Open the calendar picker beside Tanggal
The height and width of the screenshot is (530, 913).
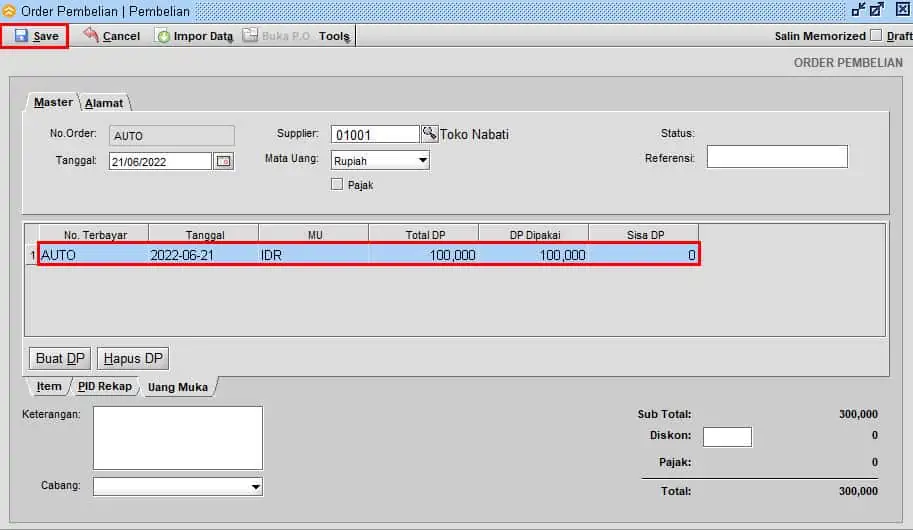coord(224,161)
